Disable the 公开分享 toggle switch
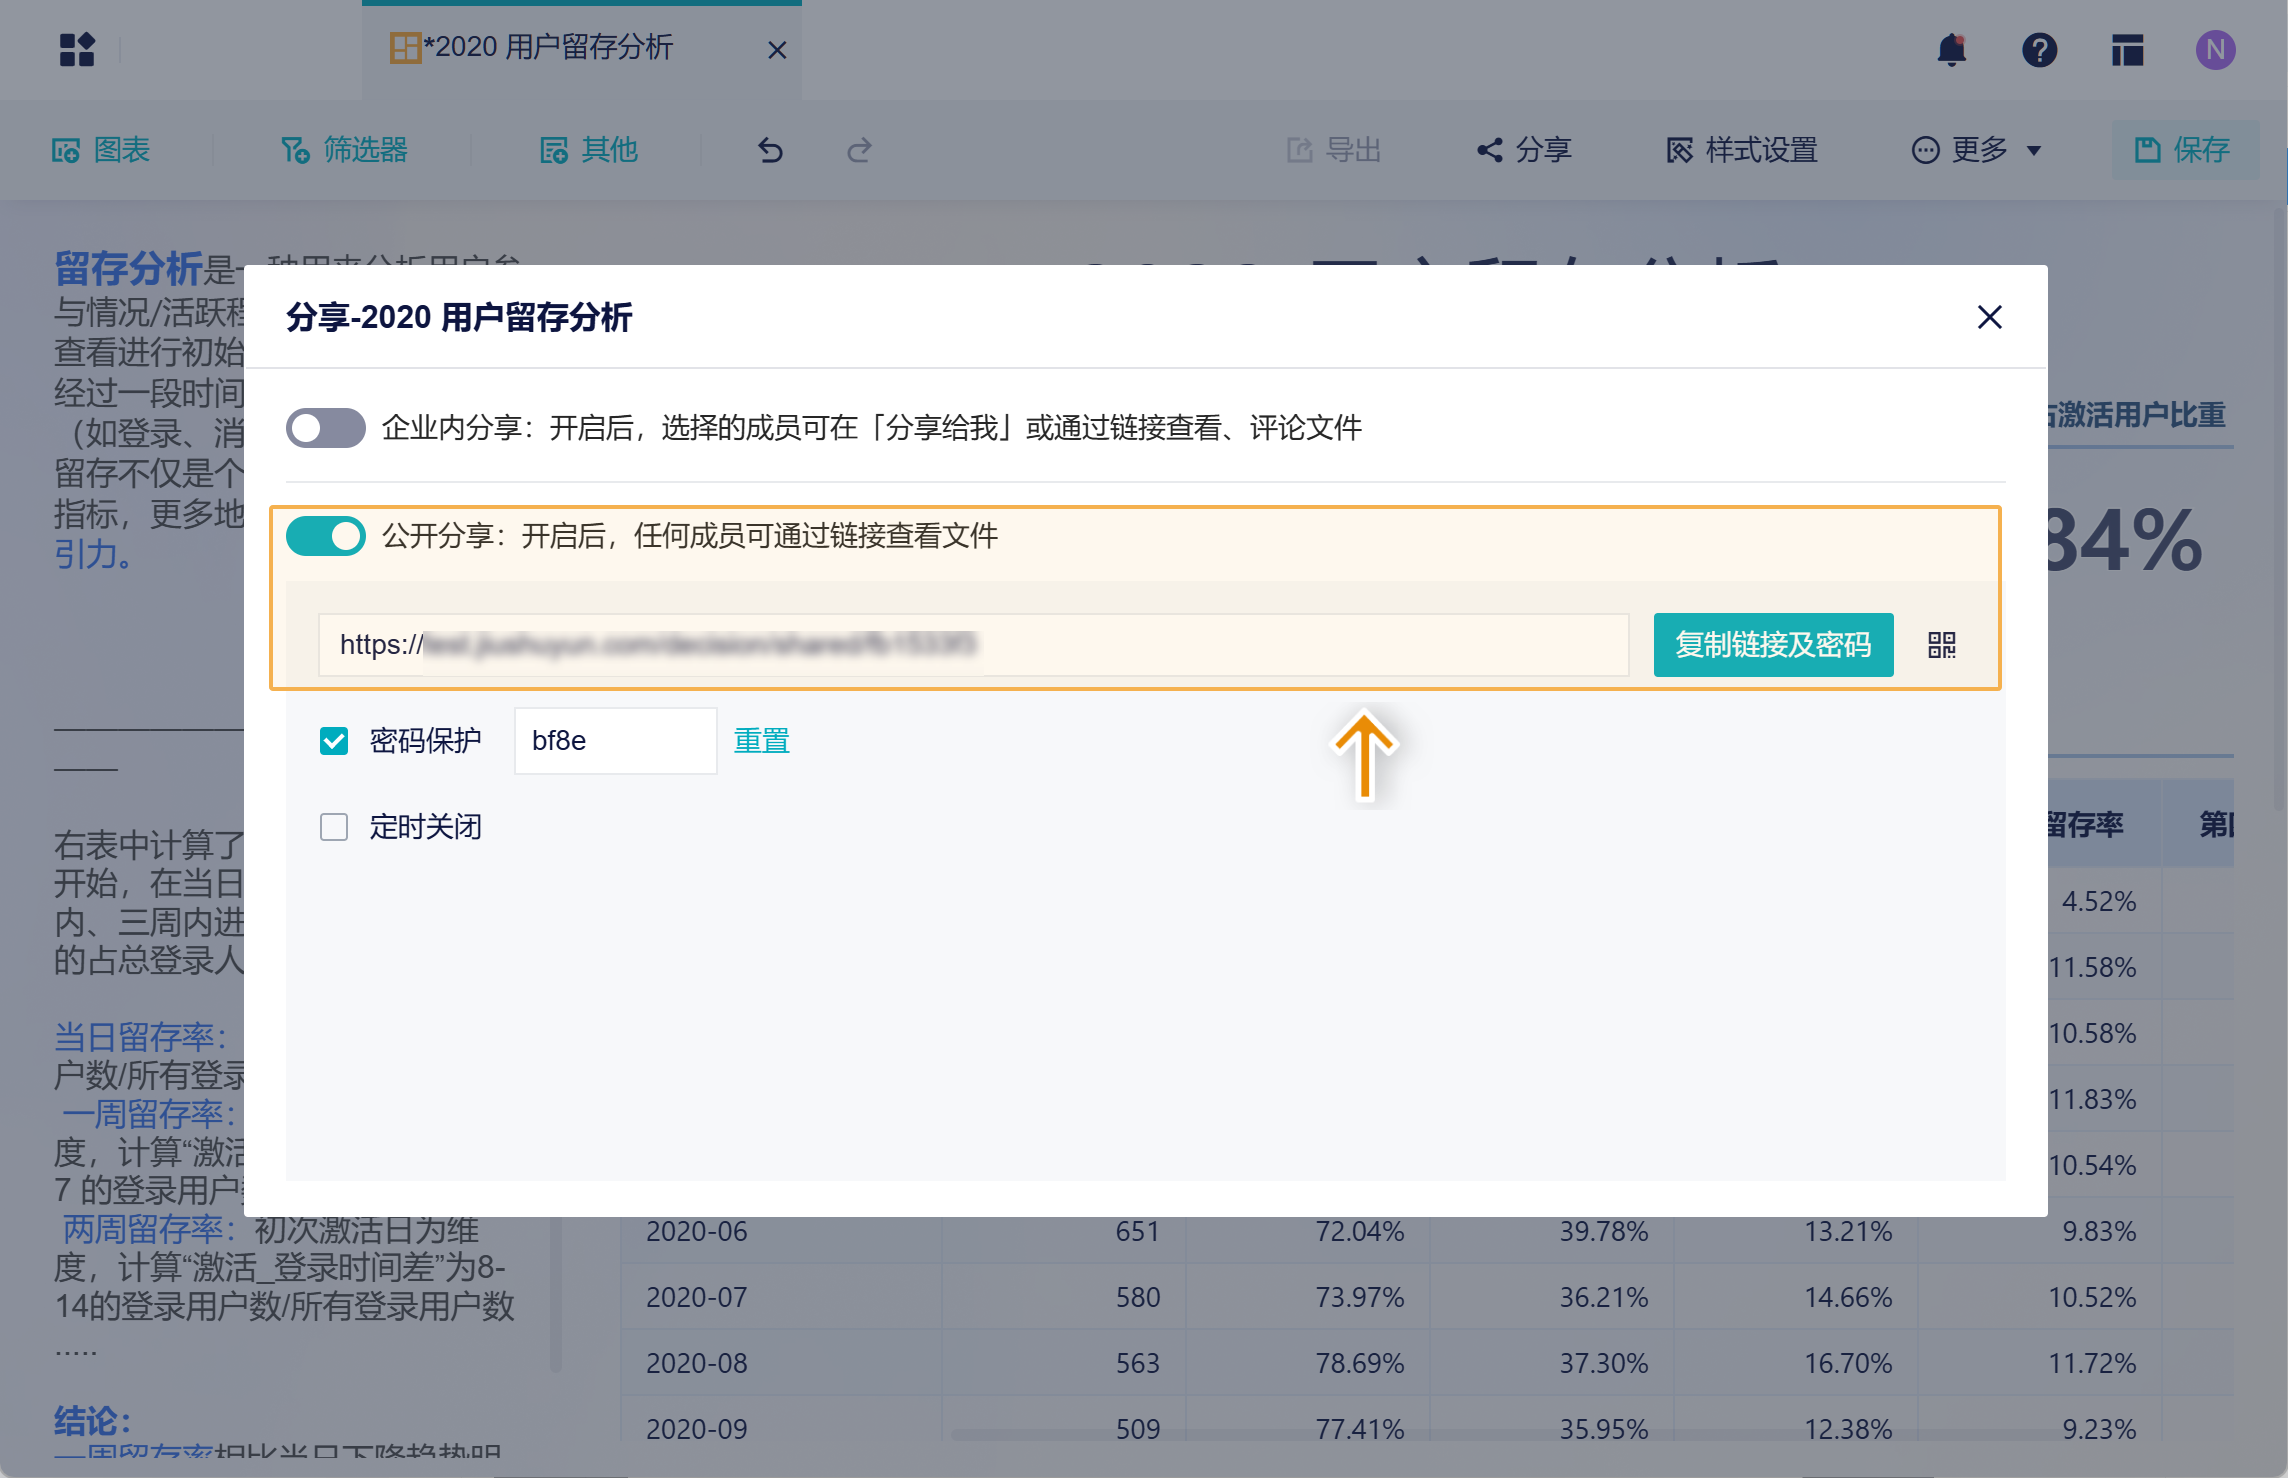Viewport: 2288px width, 1478px height. (325, 536)
